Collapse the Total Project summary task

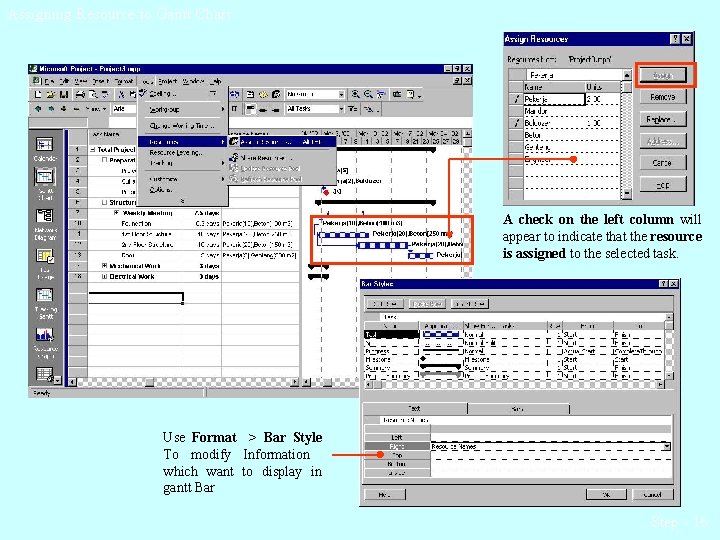pyautogui.click(x=93, y=150)
